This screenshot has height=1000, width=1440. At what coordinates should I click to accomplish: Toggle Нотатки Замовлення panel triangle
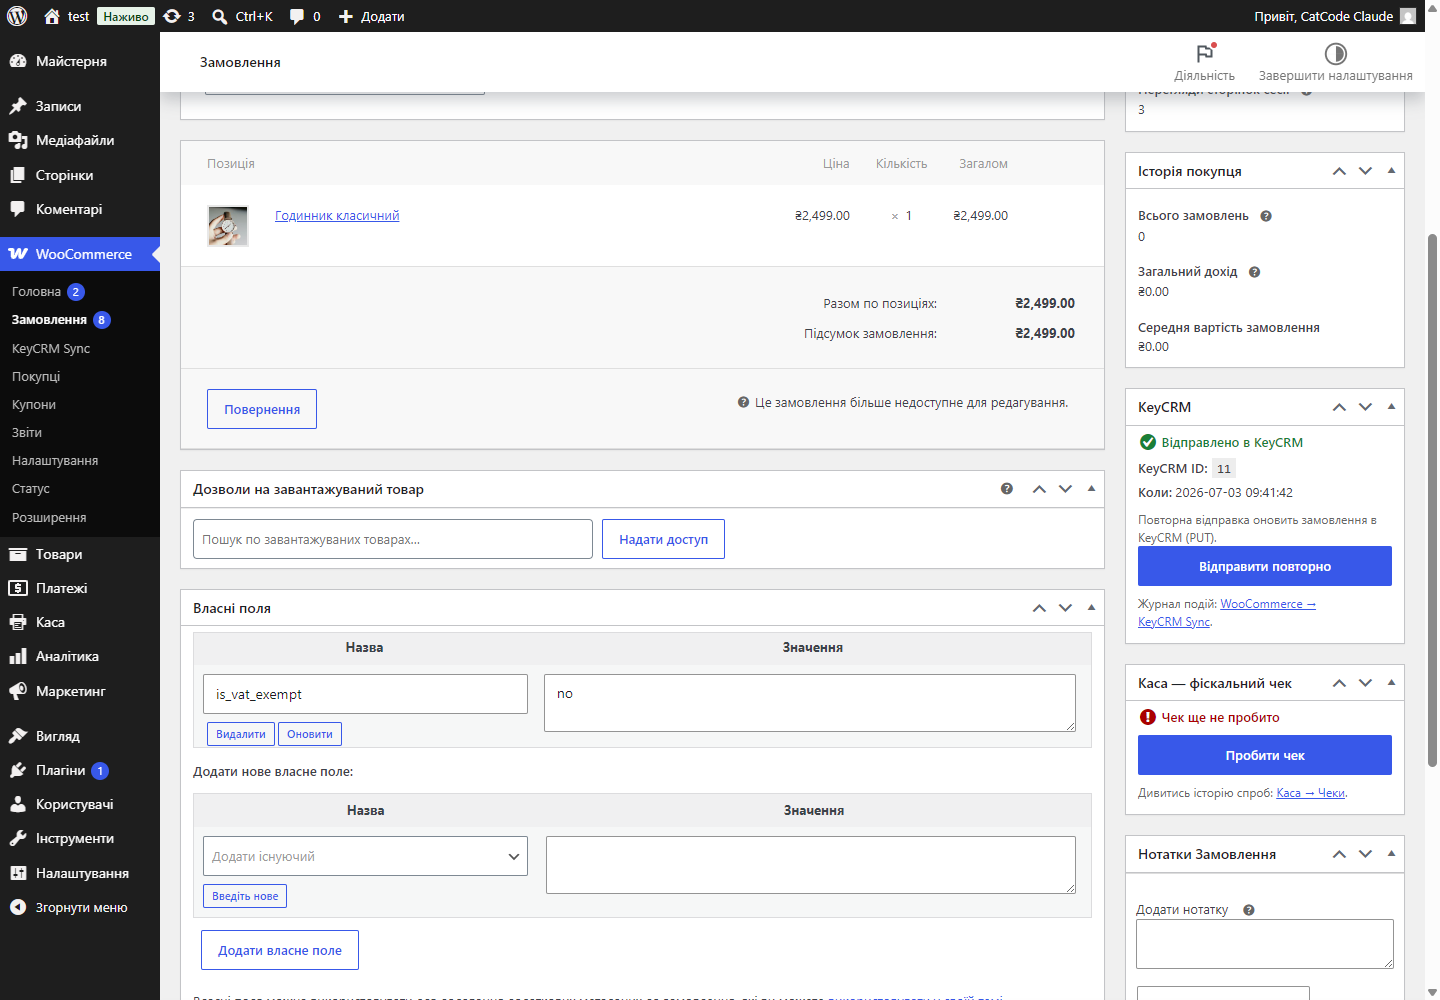click(1391, 854)
